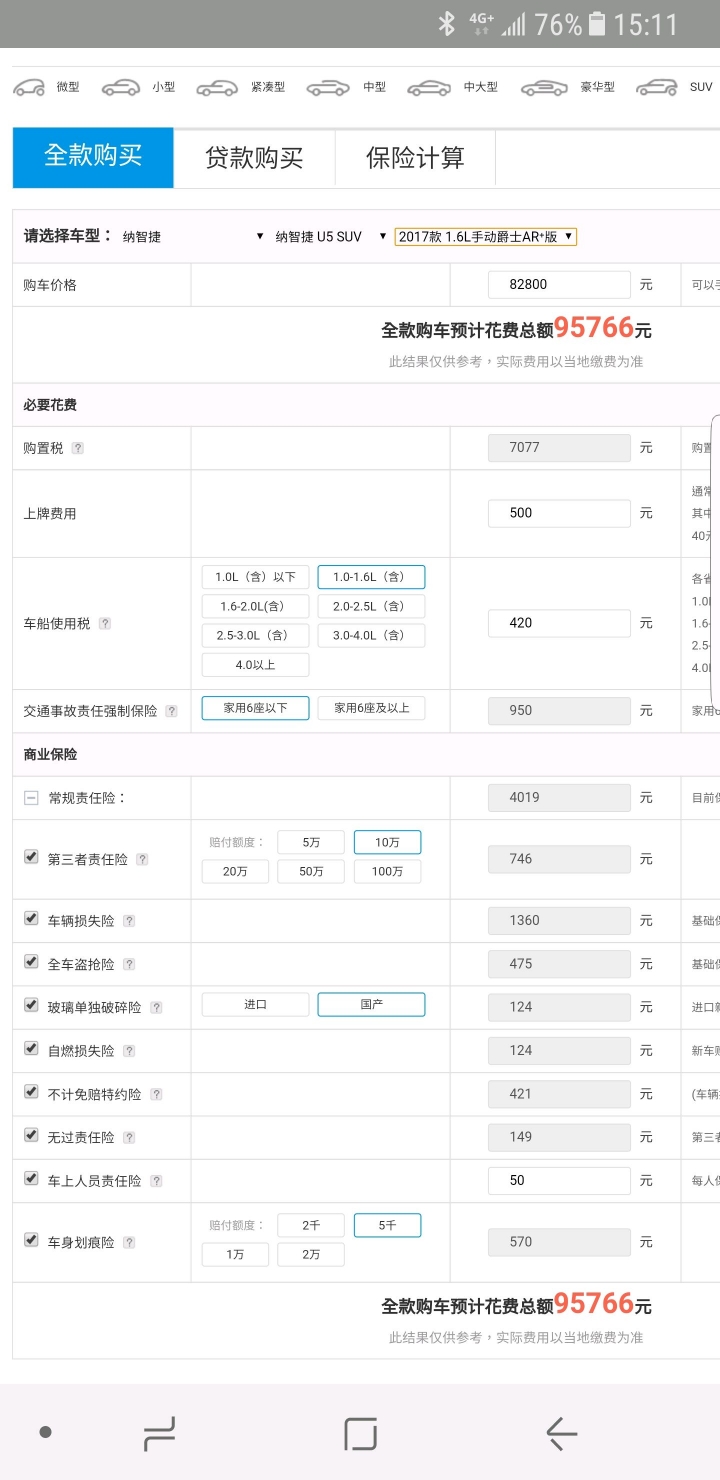Show help for 车辆损失险

point(129,922)
